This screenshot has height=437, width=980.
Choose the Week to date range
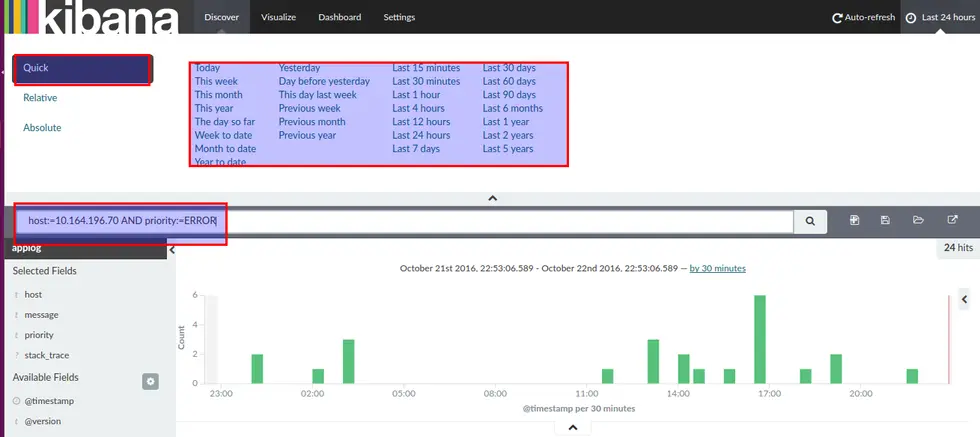click(x=223, y=135)
